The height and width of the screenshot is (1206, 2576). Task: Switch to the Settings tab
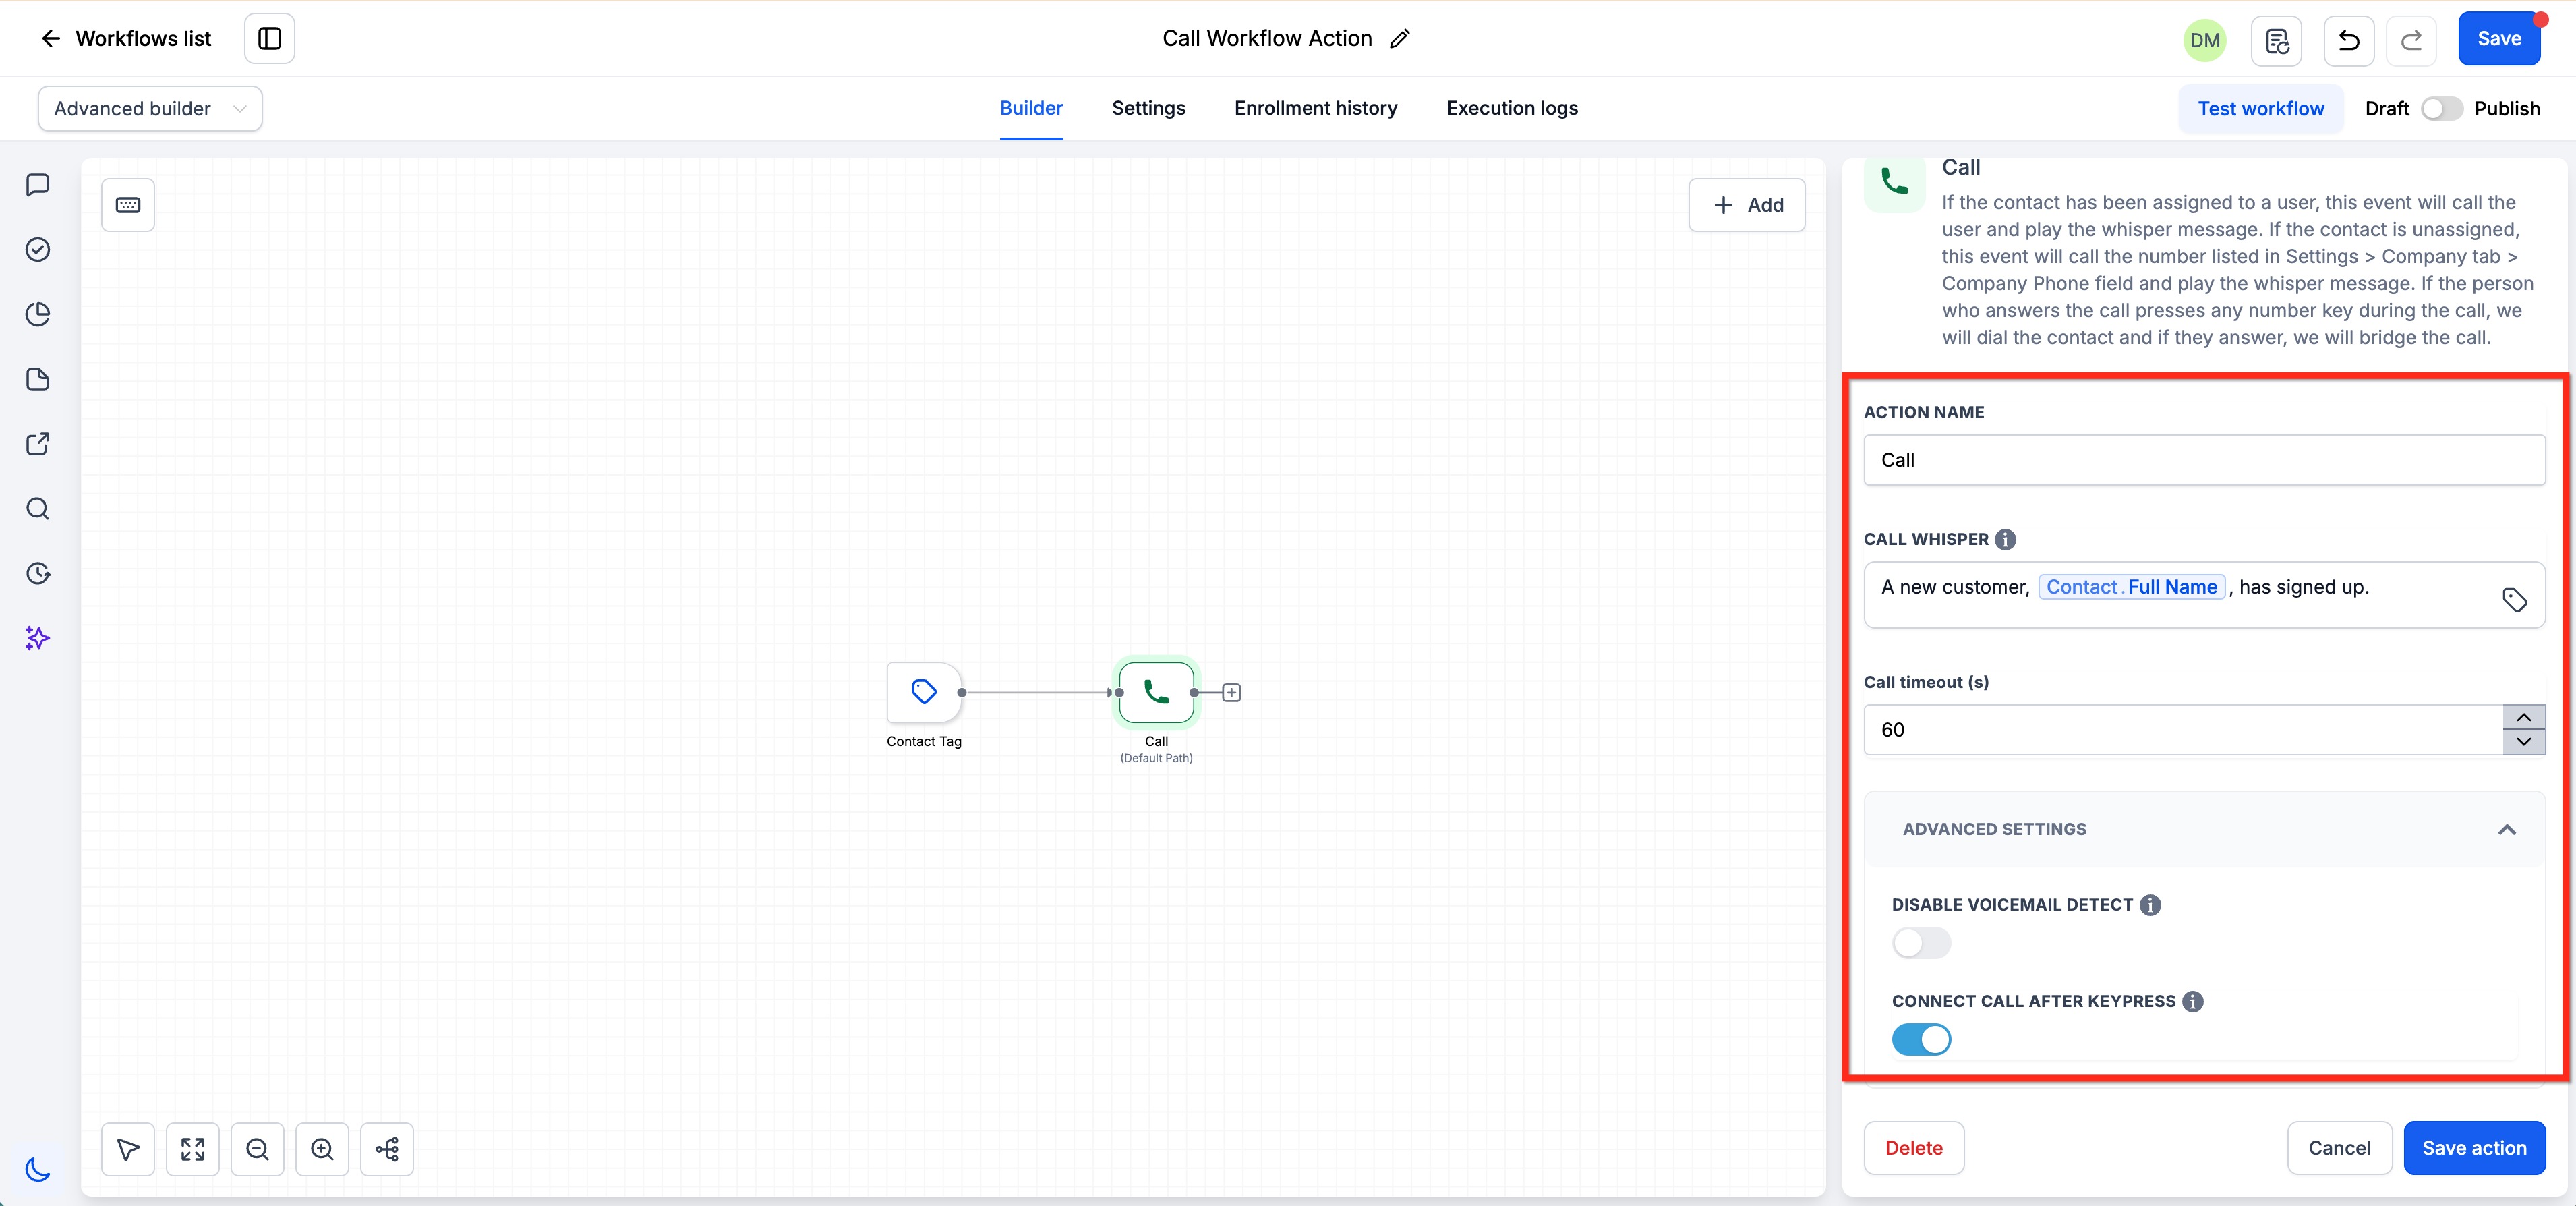1148,108
